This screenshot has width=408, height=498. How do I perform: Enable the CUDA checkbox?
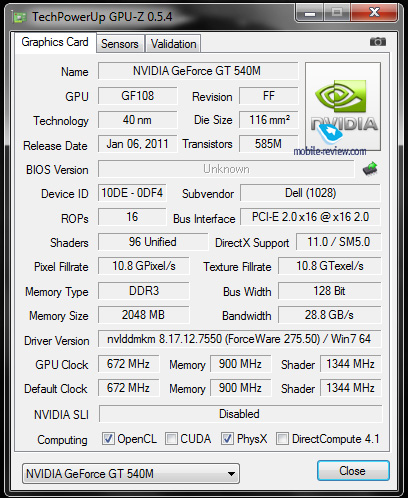tap(171, 438)
